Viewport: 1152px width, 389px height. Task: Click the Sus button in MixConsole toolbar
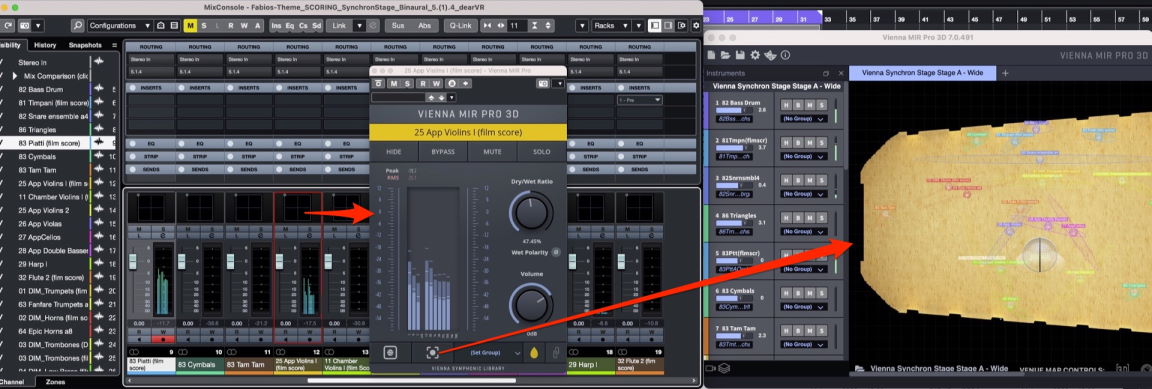click(397, 26)
